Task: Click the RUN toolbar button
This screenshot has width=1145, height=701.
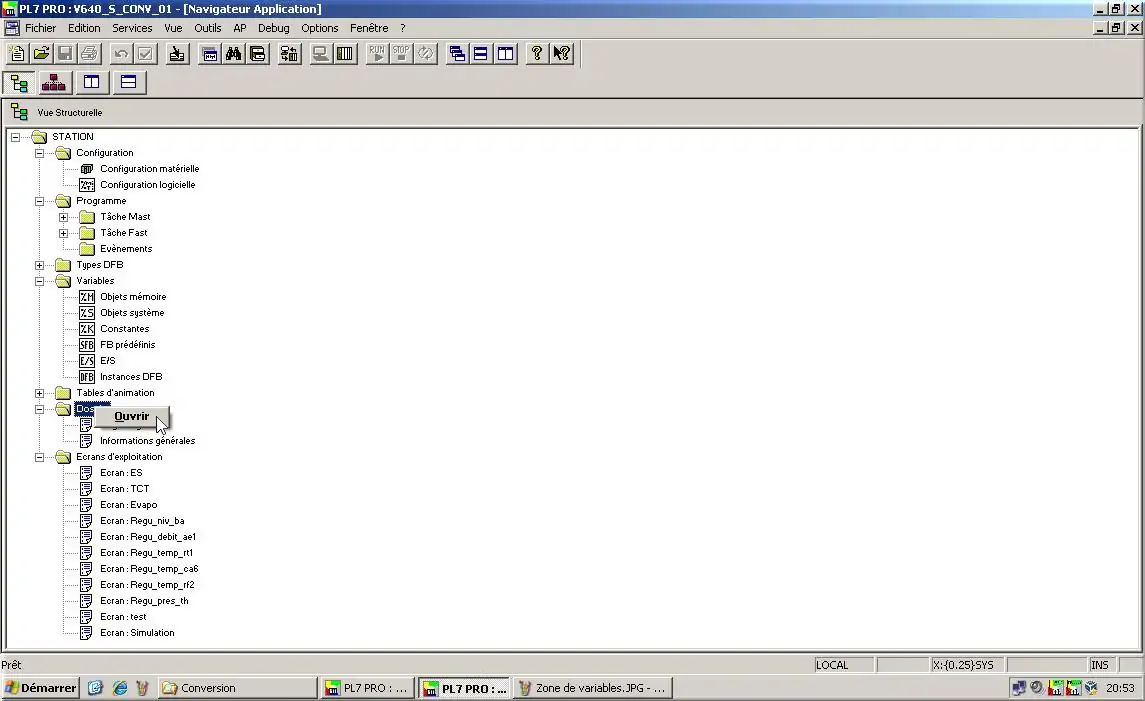Action: pyautogui.click(x=377, y=53)
